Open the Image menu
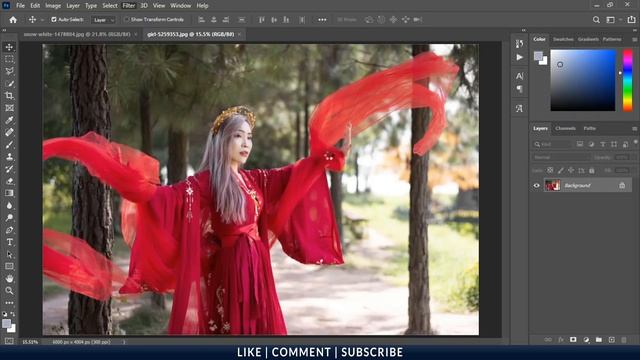 pos(53,6)
